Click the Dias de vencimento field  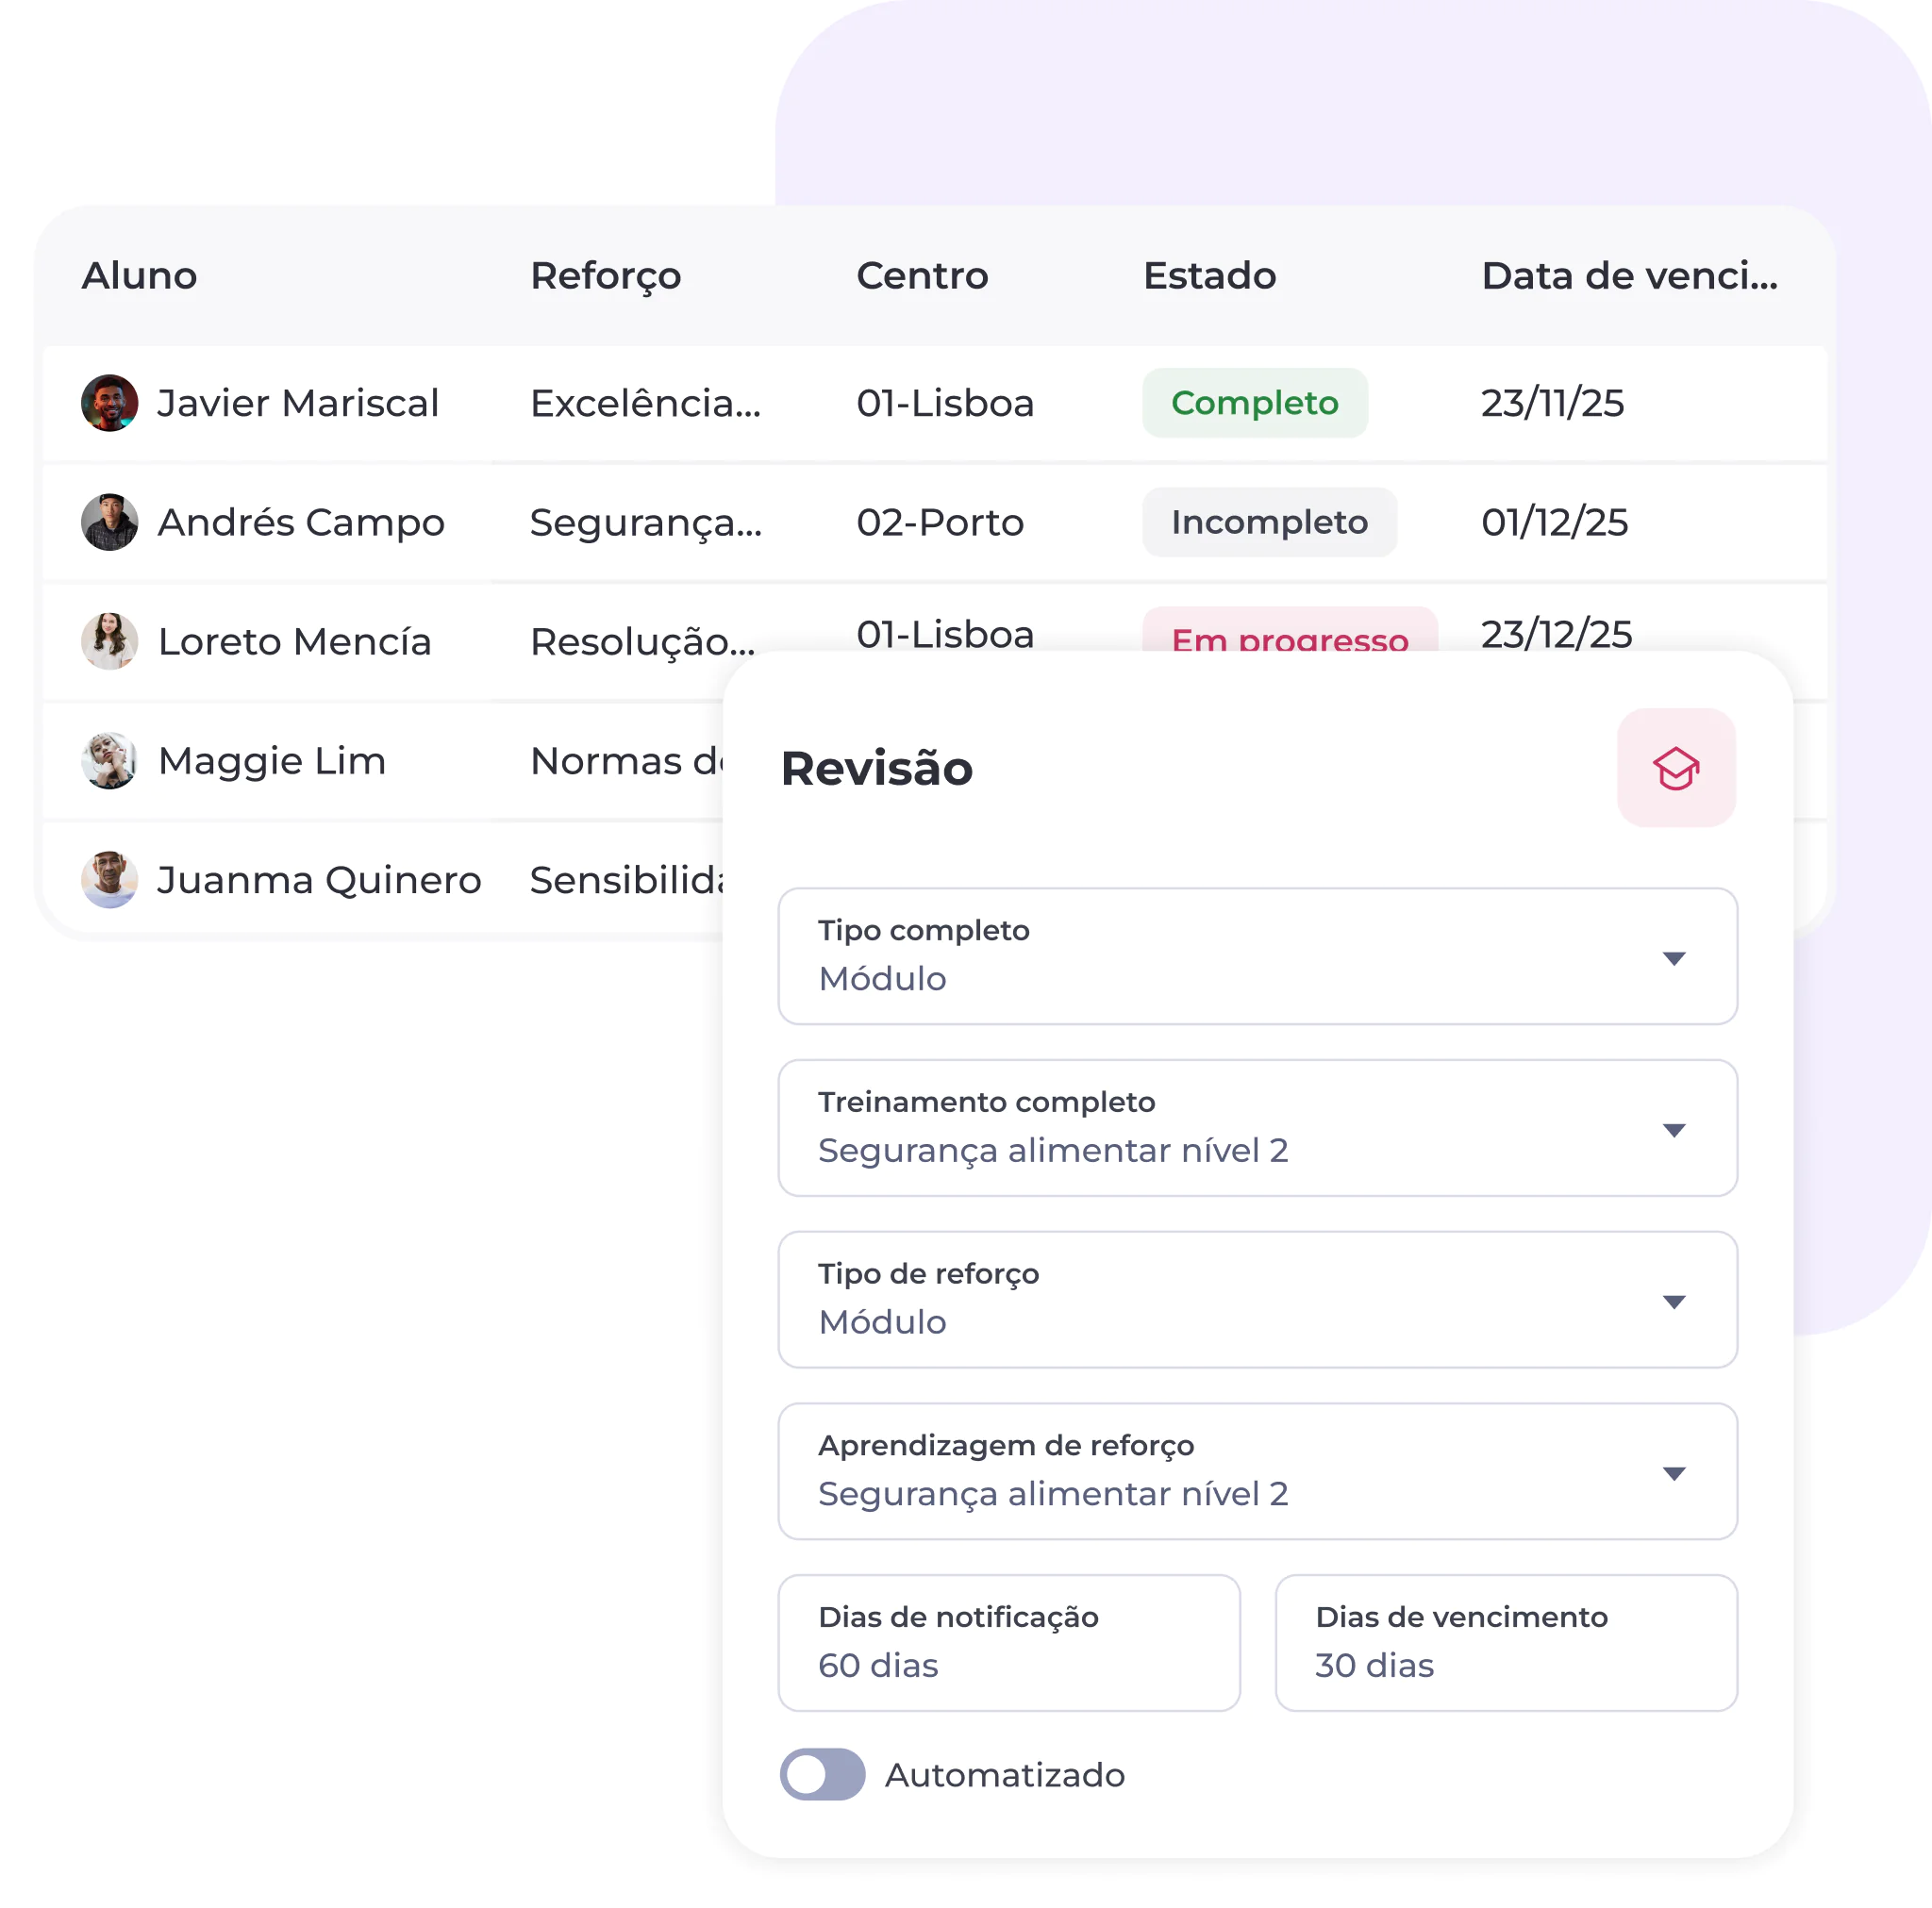pyautogui.click(x=1506, y=1643)
